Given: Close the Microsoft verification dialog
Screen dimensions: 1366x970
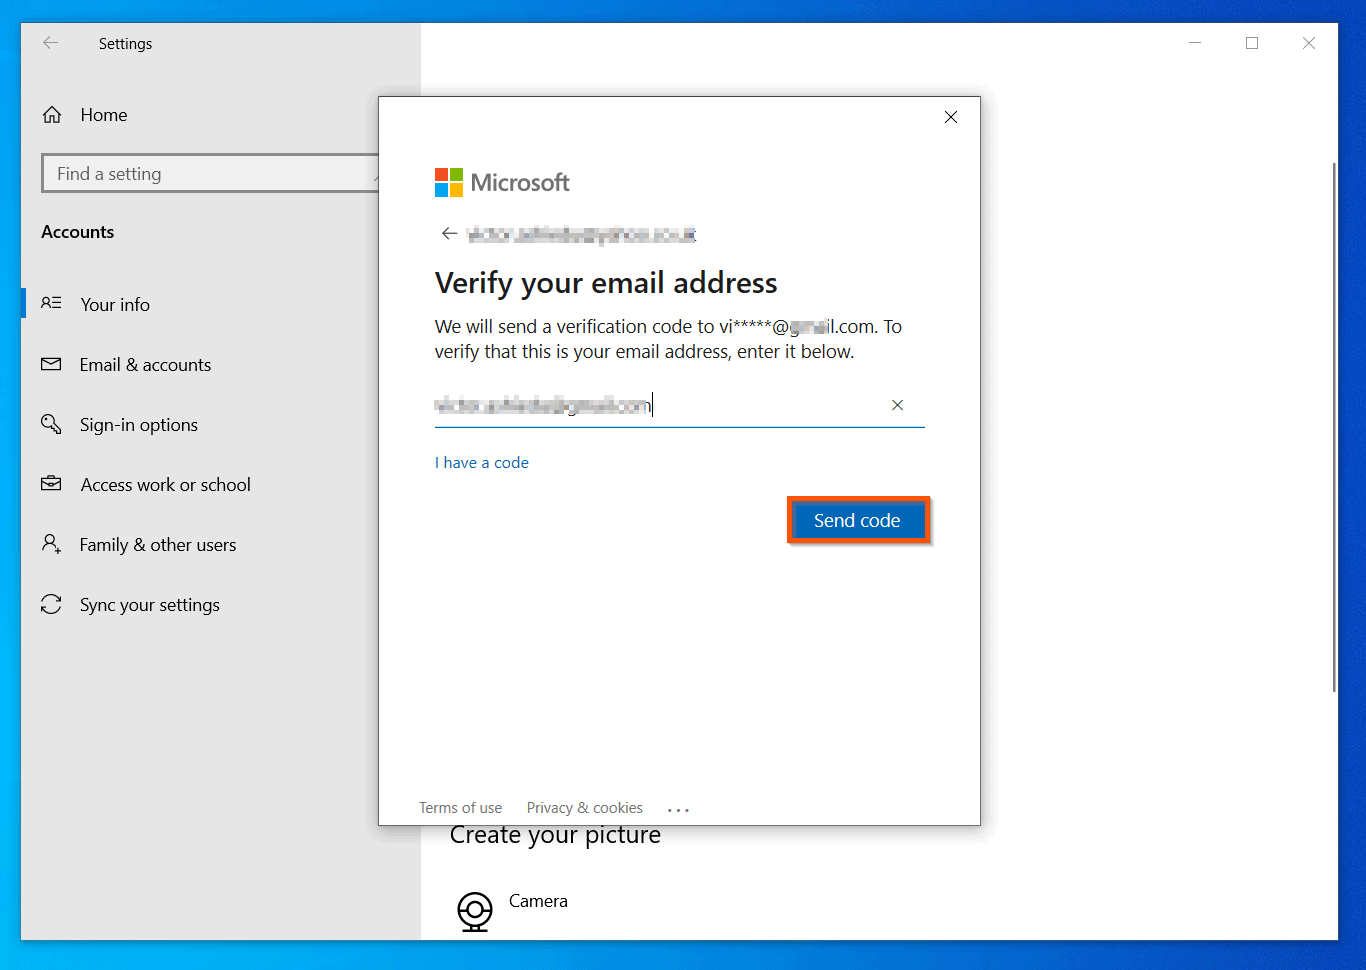Looking at the screenshot, I should (951, 117).
